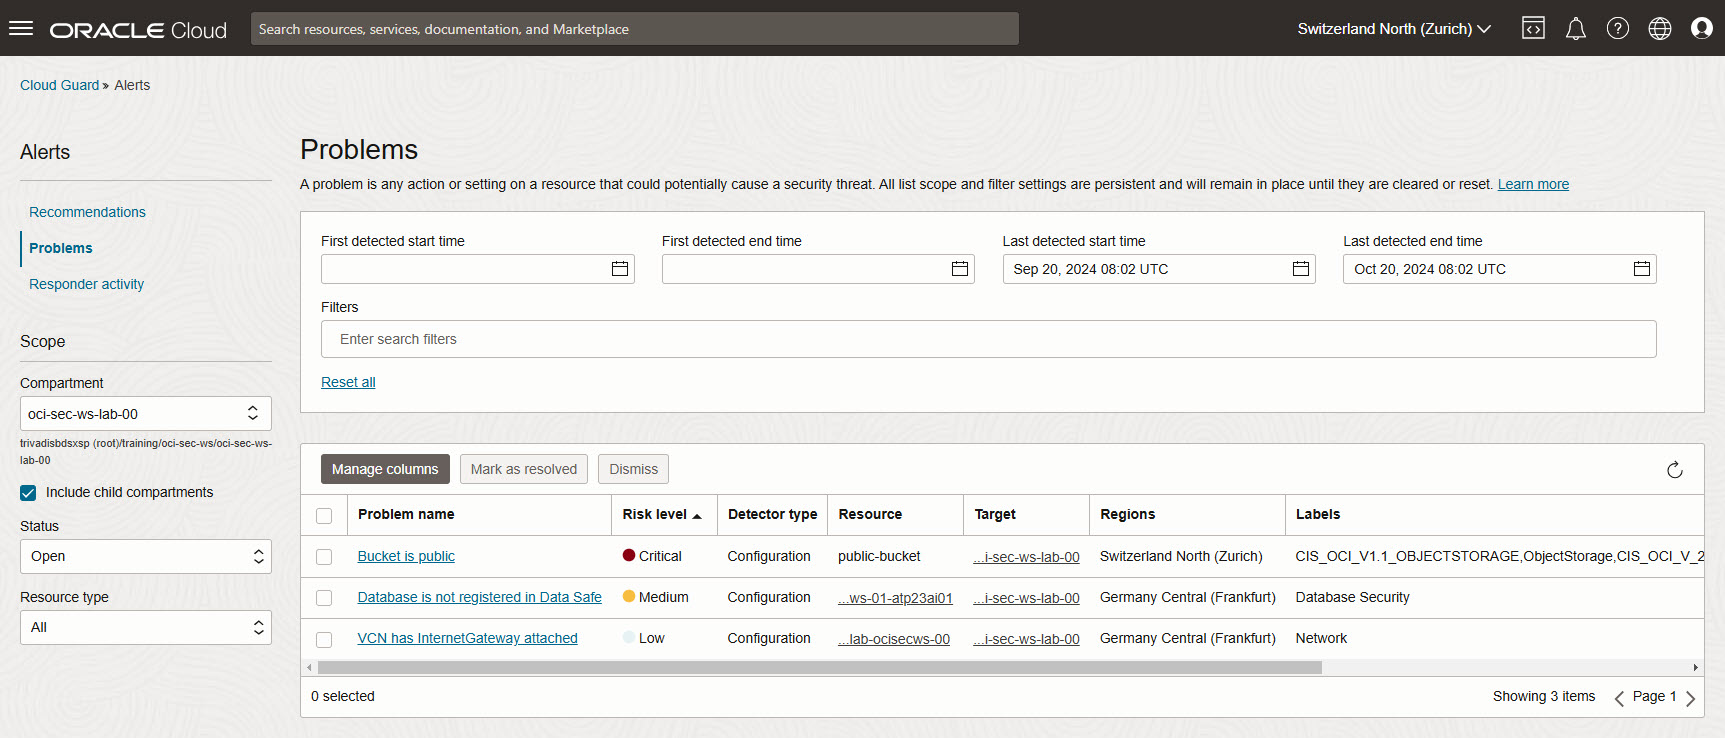
Task: Open Last detected start time calendar
Action: pos(1301,269)
